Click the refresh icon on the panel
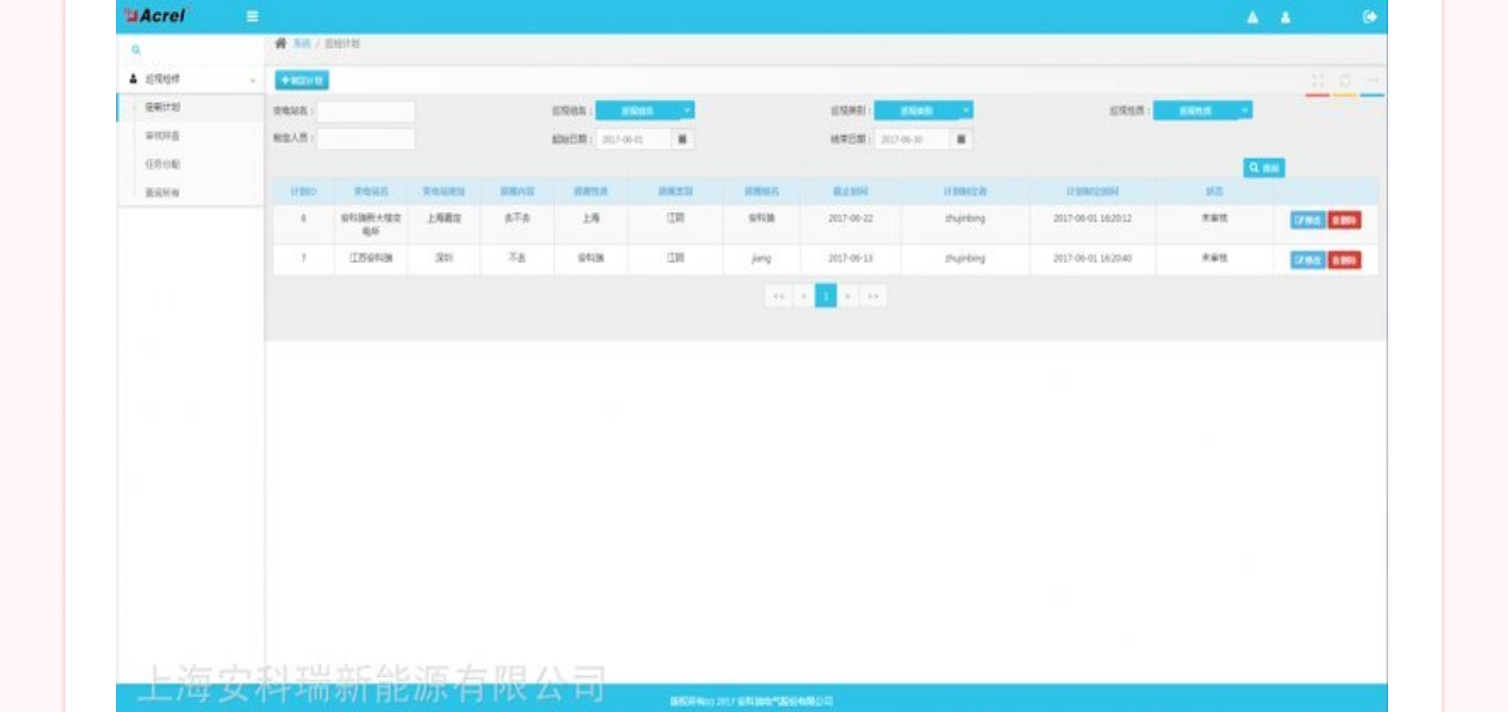The image size is (1508, 712). pyautogui.click(x=1345, y=80)
